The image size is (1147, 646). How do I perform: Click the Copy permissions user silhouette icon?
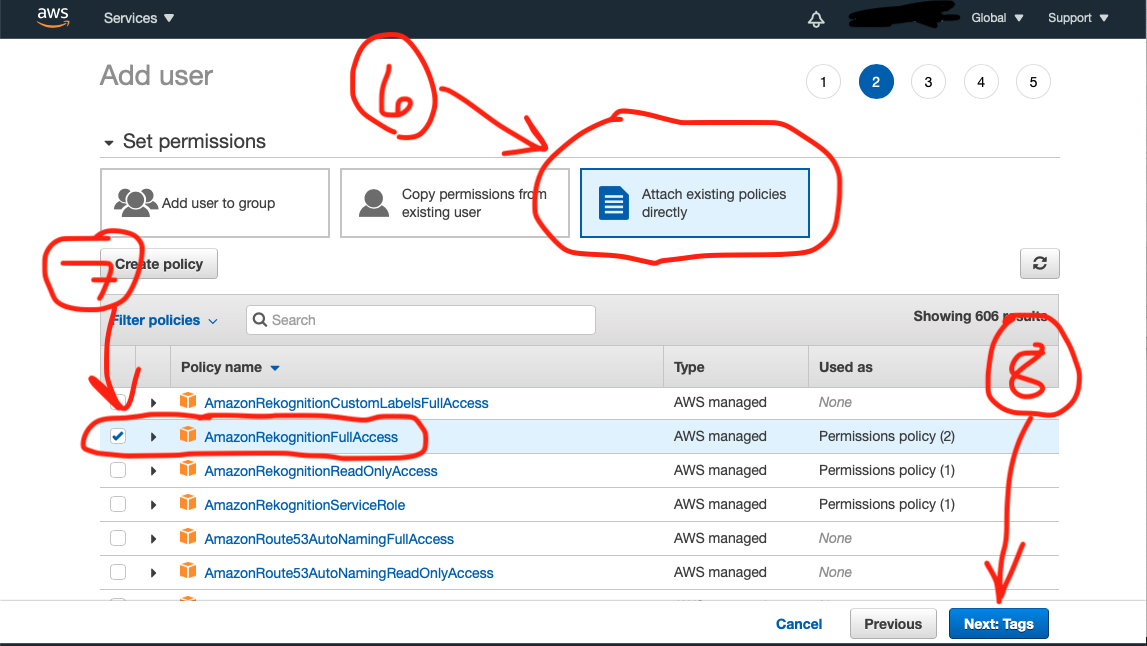(374, 203)
